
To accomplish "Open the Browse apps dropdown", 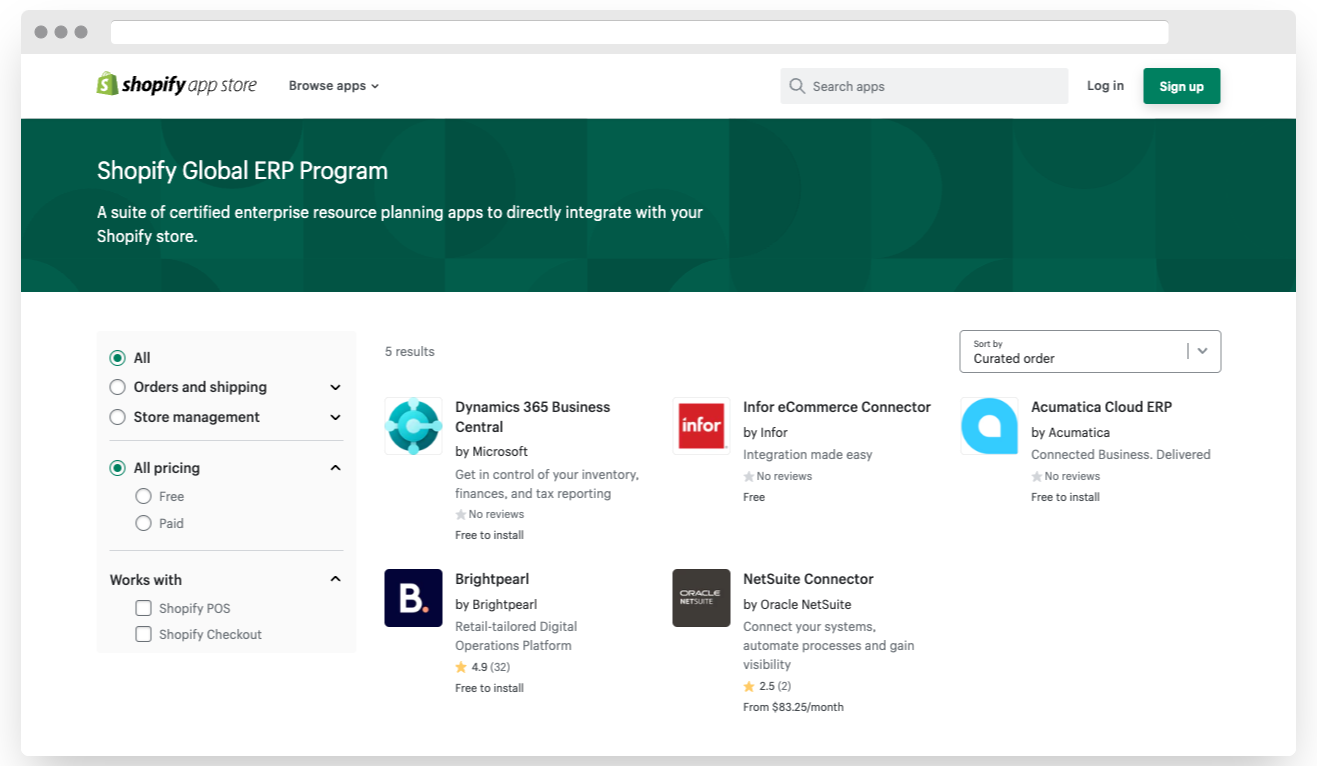I will pos(334,86).
